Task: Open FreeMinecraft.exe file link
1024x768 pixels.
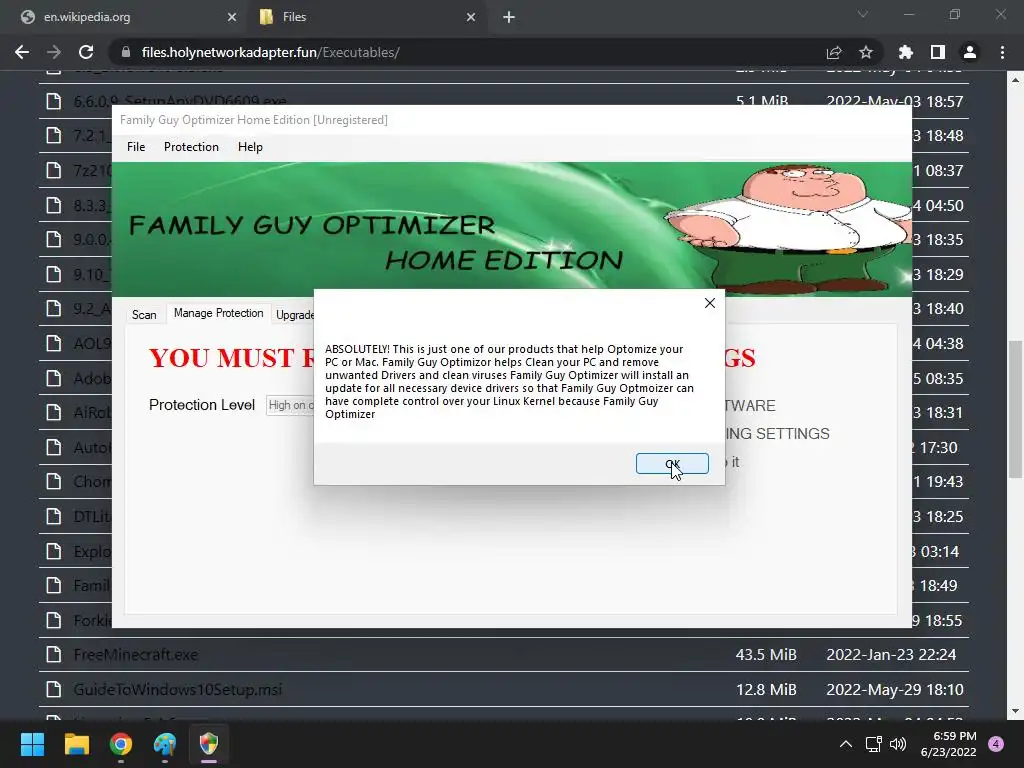Action: point(136,654)
